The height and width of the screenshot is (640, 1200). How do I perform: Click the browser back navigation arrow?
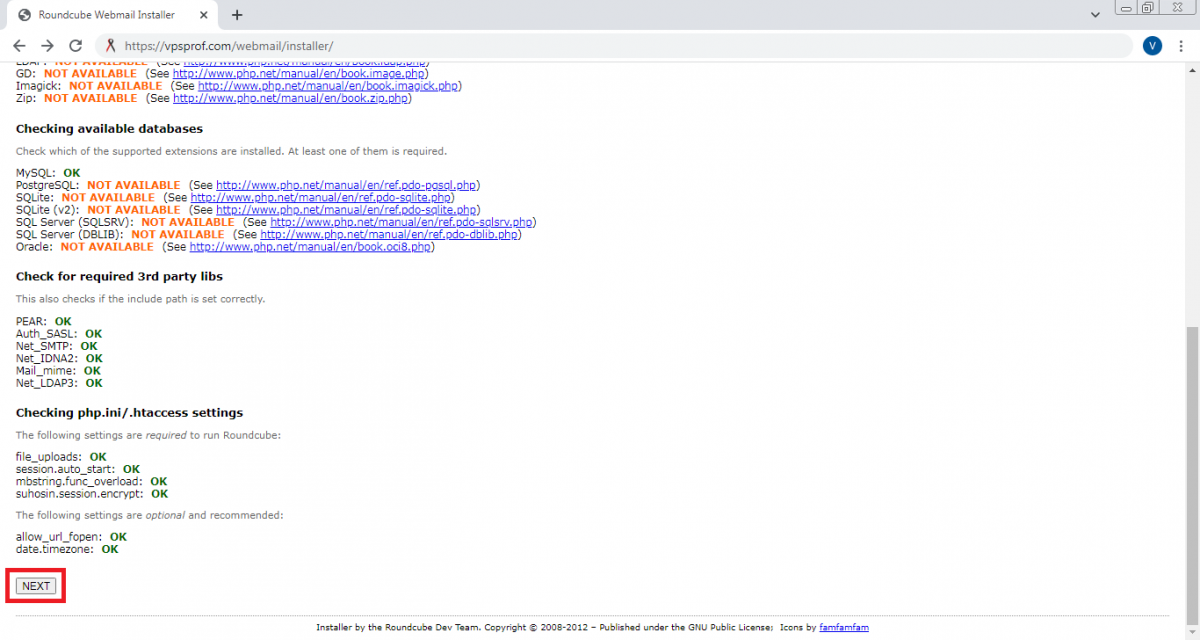[19, 45]
